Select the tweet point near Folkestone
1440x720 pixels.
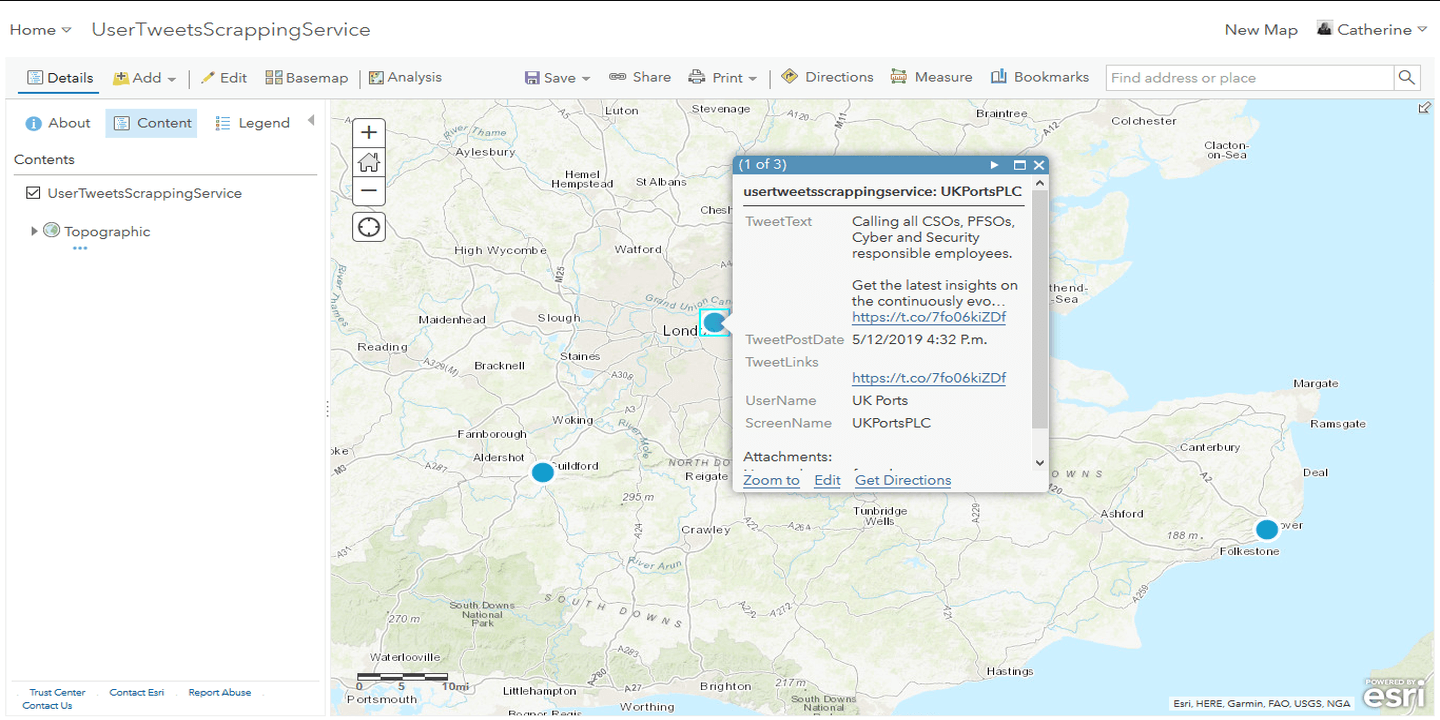1267,530
